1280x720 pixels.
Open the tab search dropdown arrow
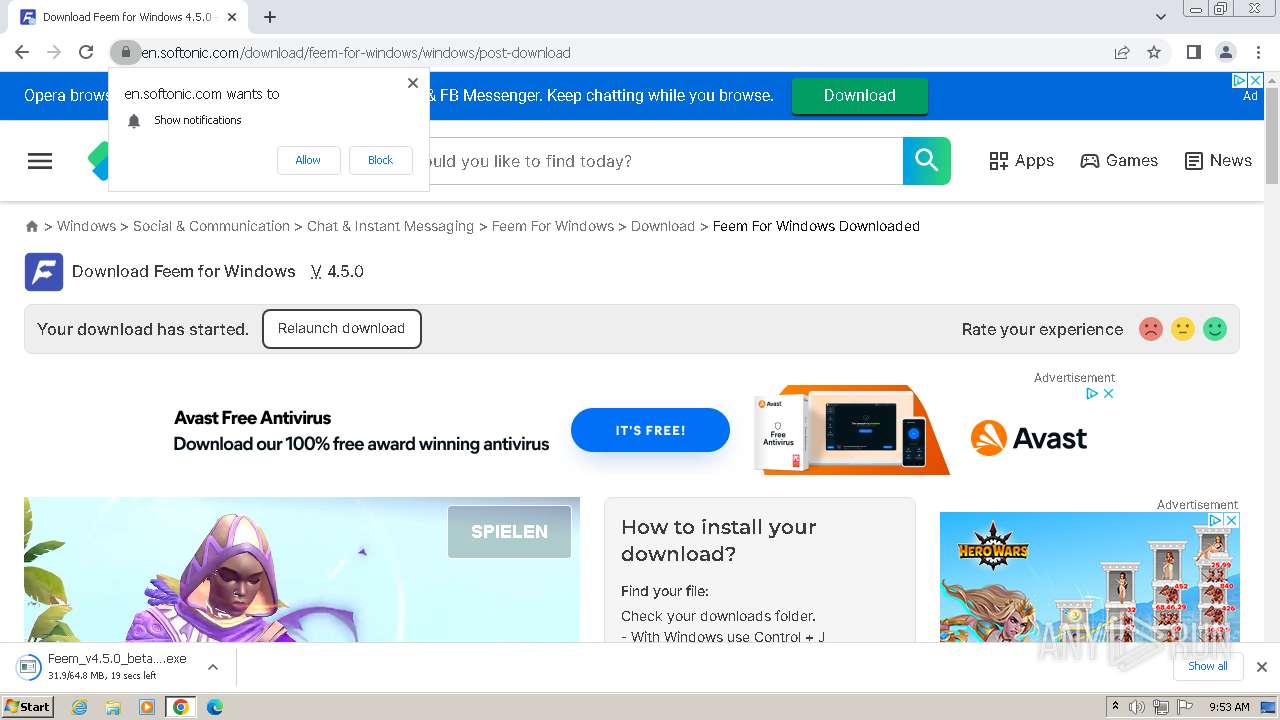(1160, 17)
